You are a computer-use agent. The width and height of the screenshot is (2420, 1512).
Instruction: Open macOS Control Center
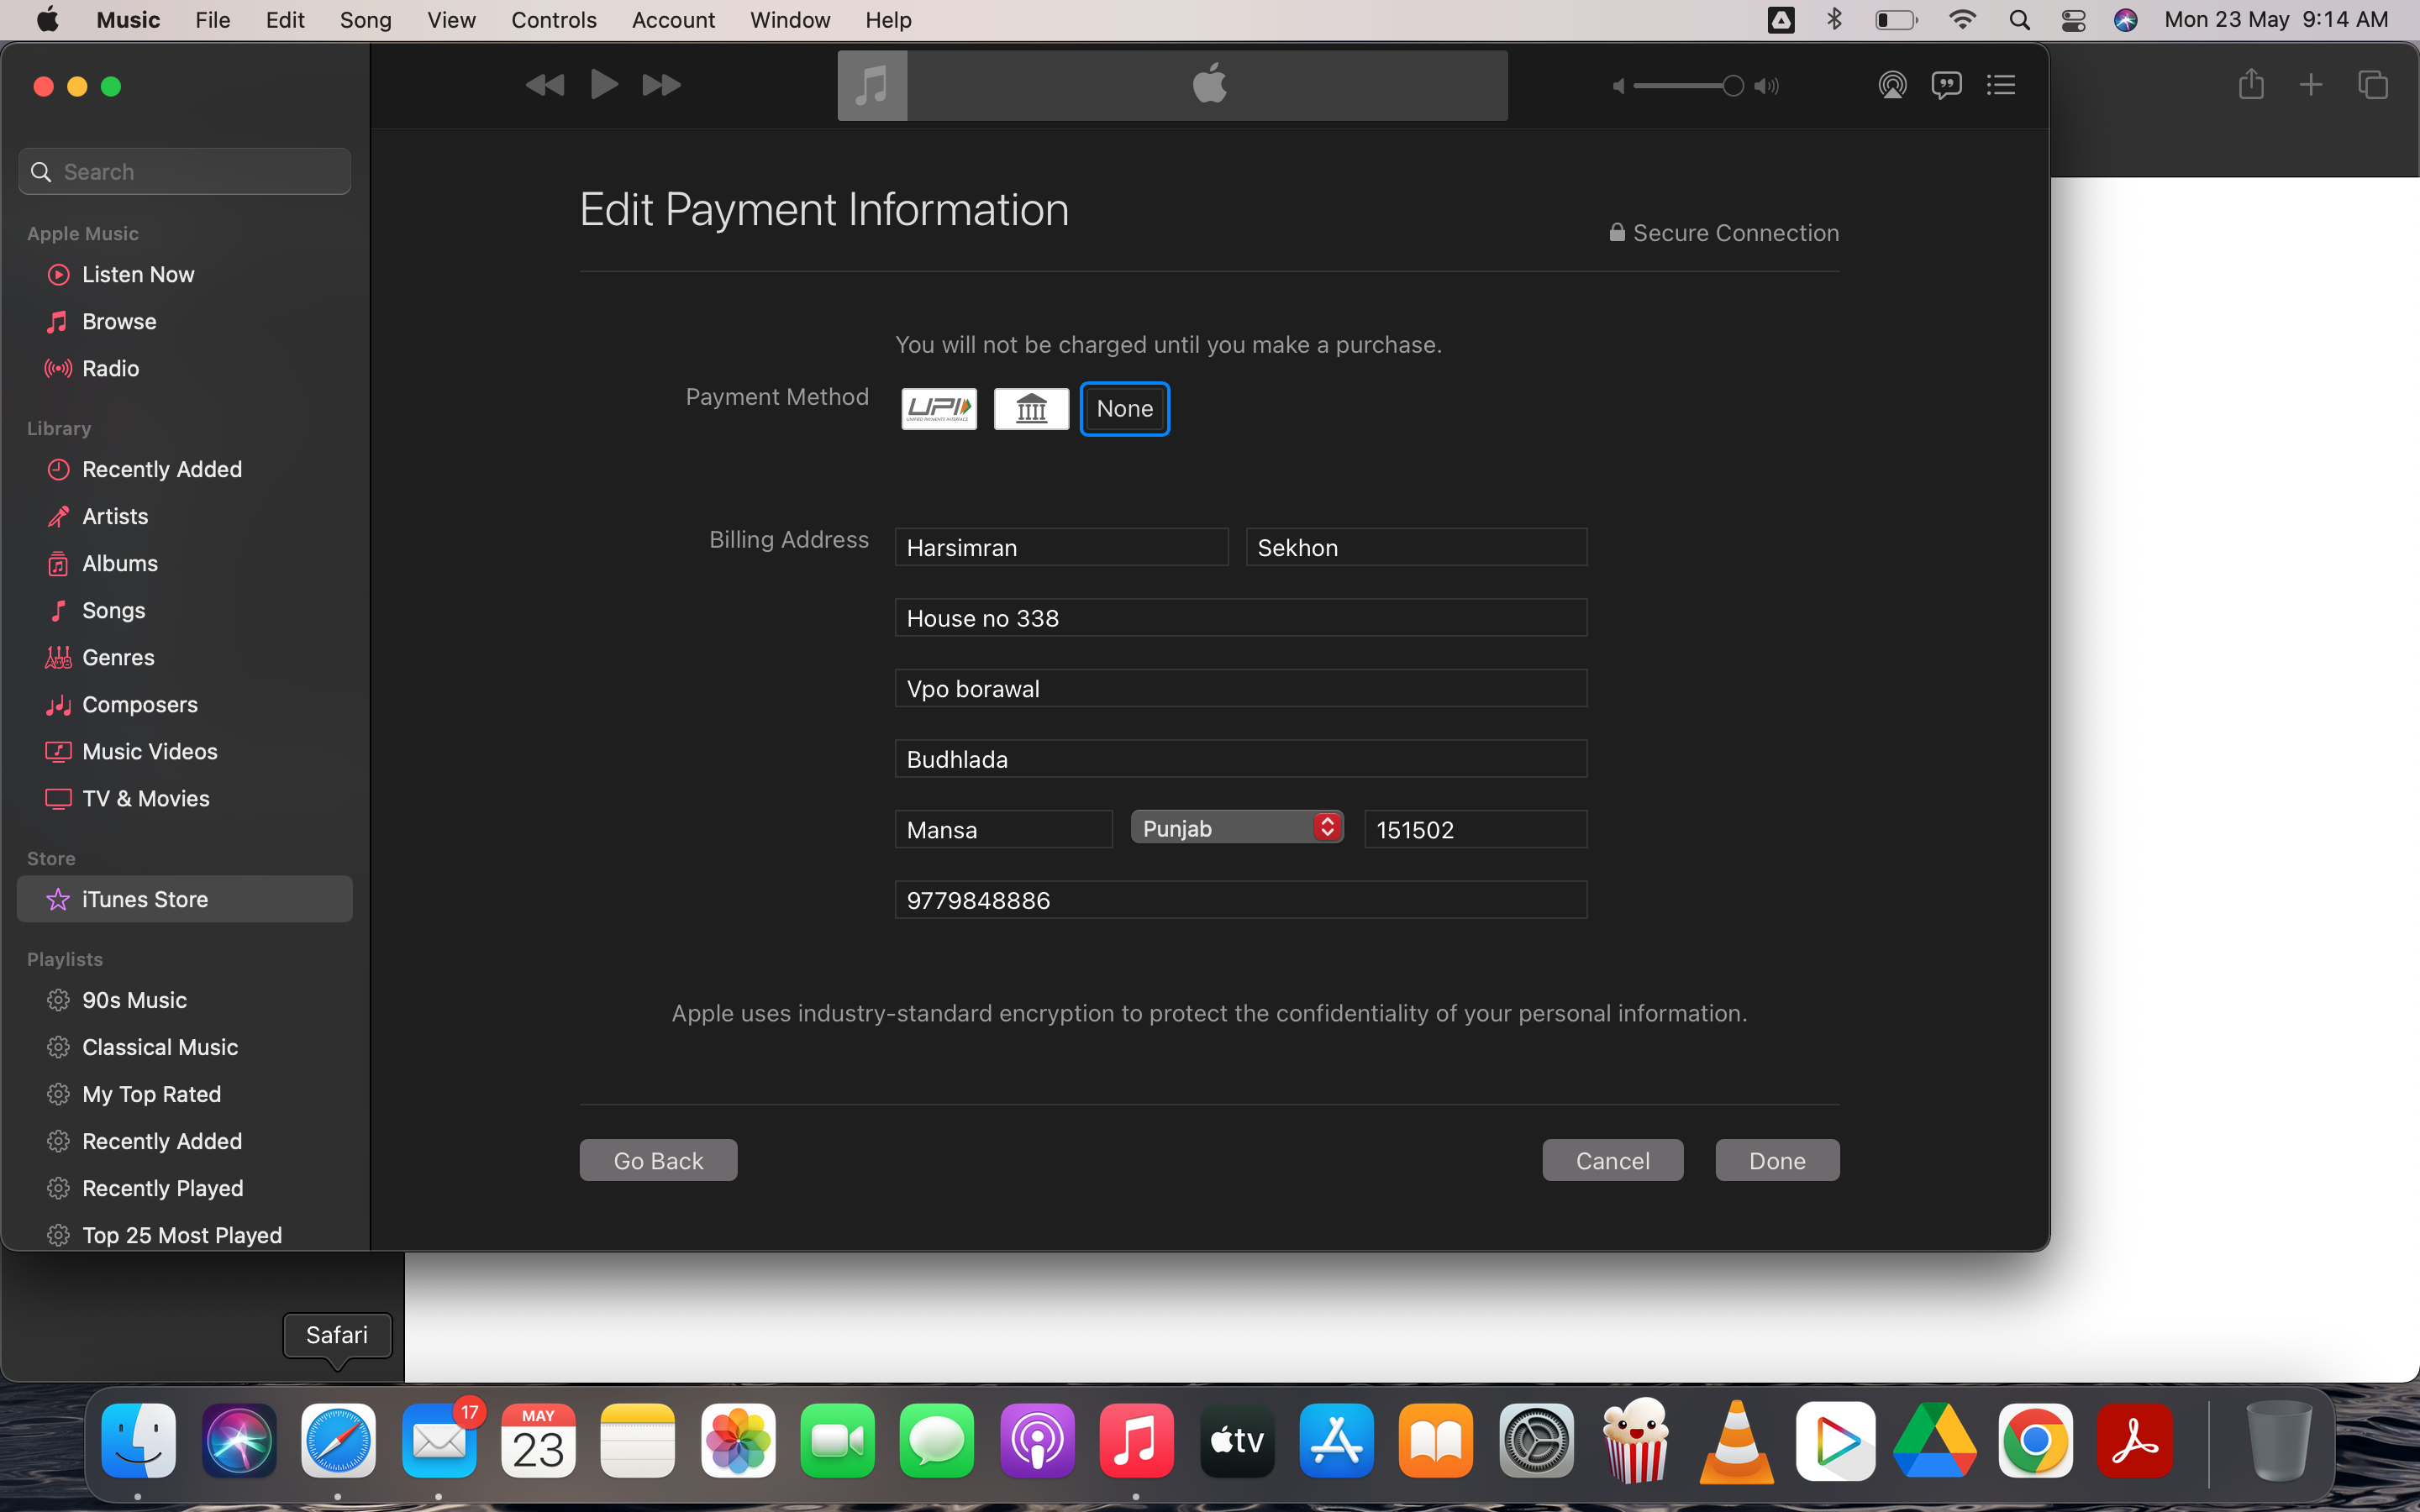coord(2073,20)
